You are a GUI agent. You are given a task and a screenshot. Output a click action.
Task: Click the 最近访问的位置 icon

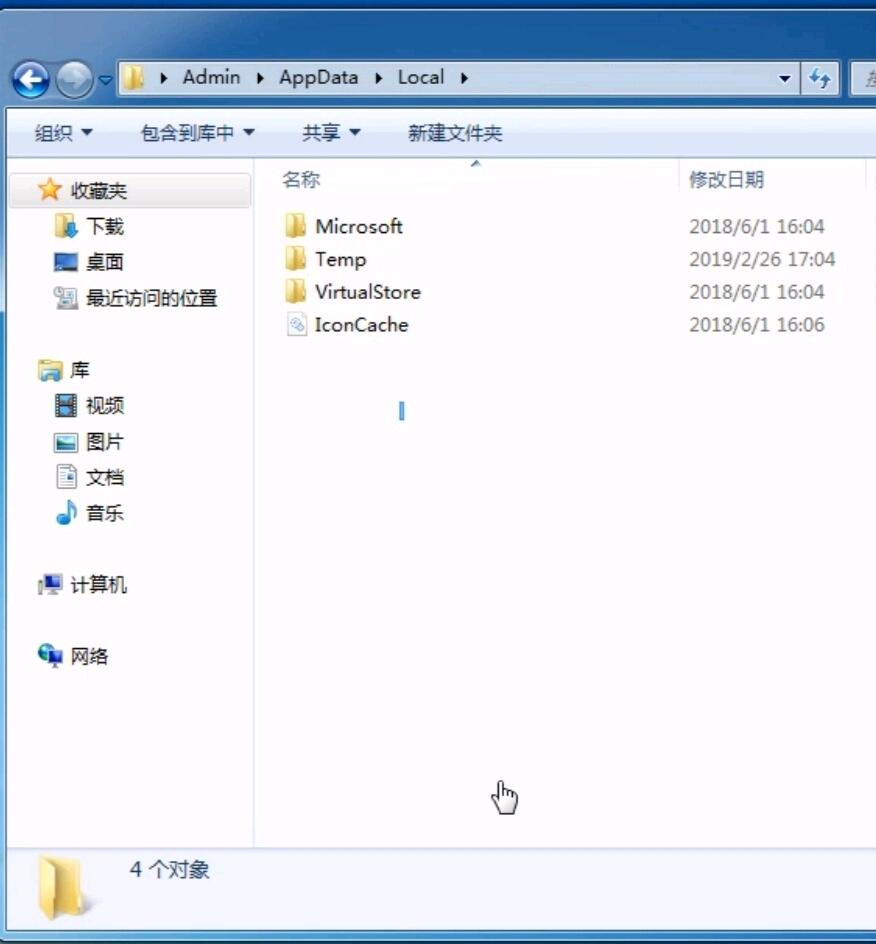coord(66,297)
